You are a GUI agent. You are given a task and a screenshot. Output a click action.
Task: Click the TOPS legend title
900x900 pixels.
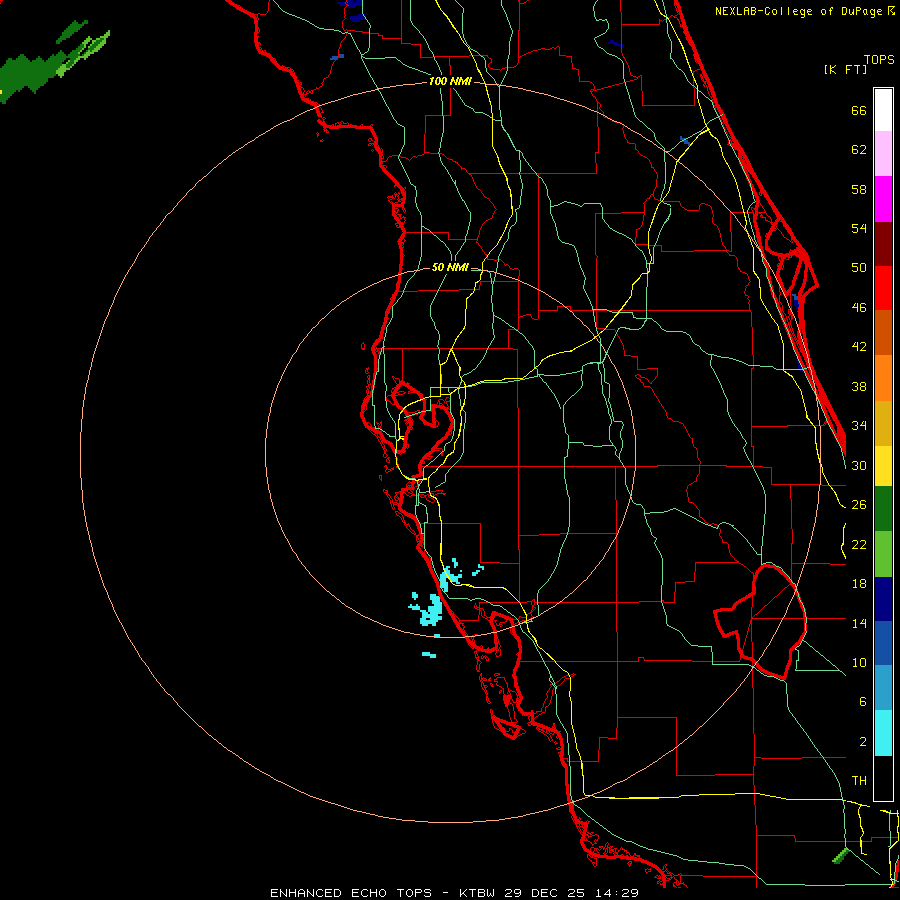pos(879,60)
